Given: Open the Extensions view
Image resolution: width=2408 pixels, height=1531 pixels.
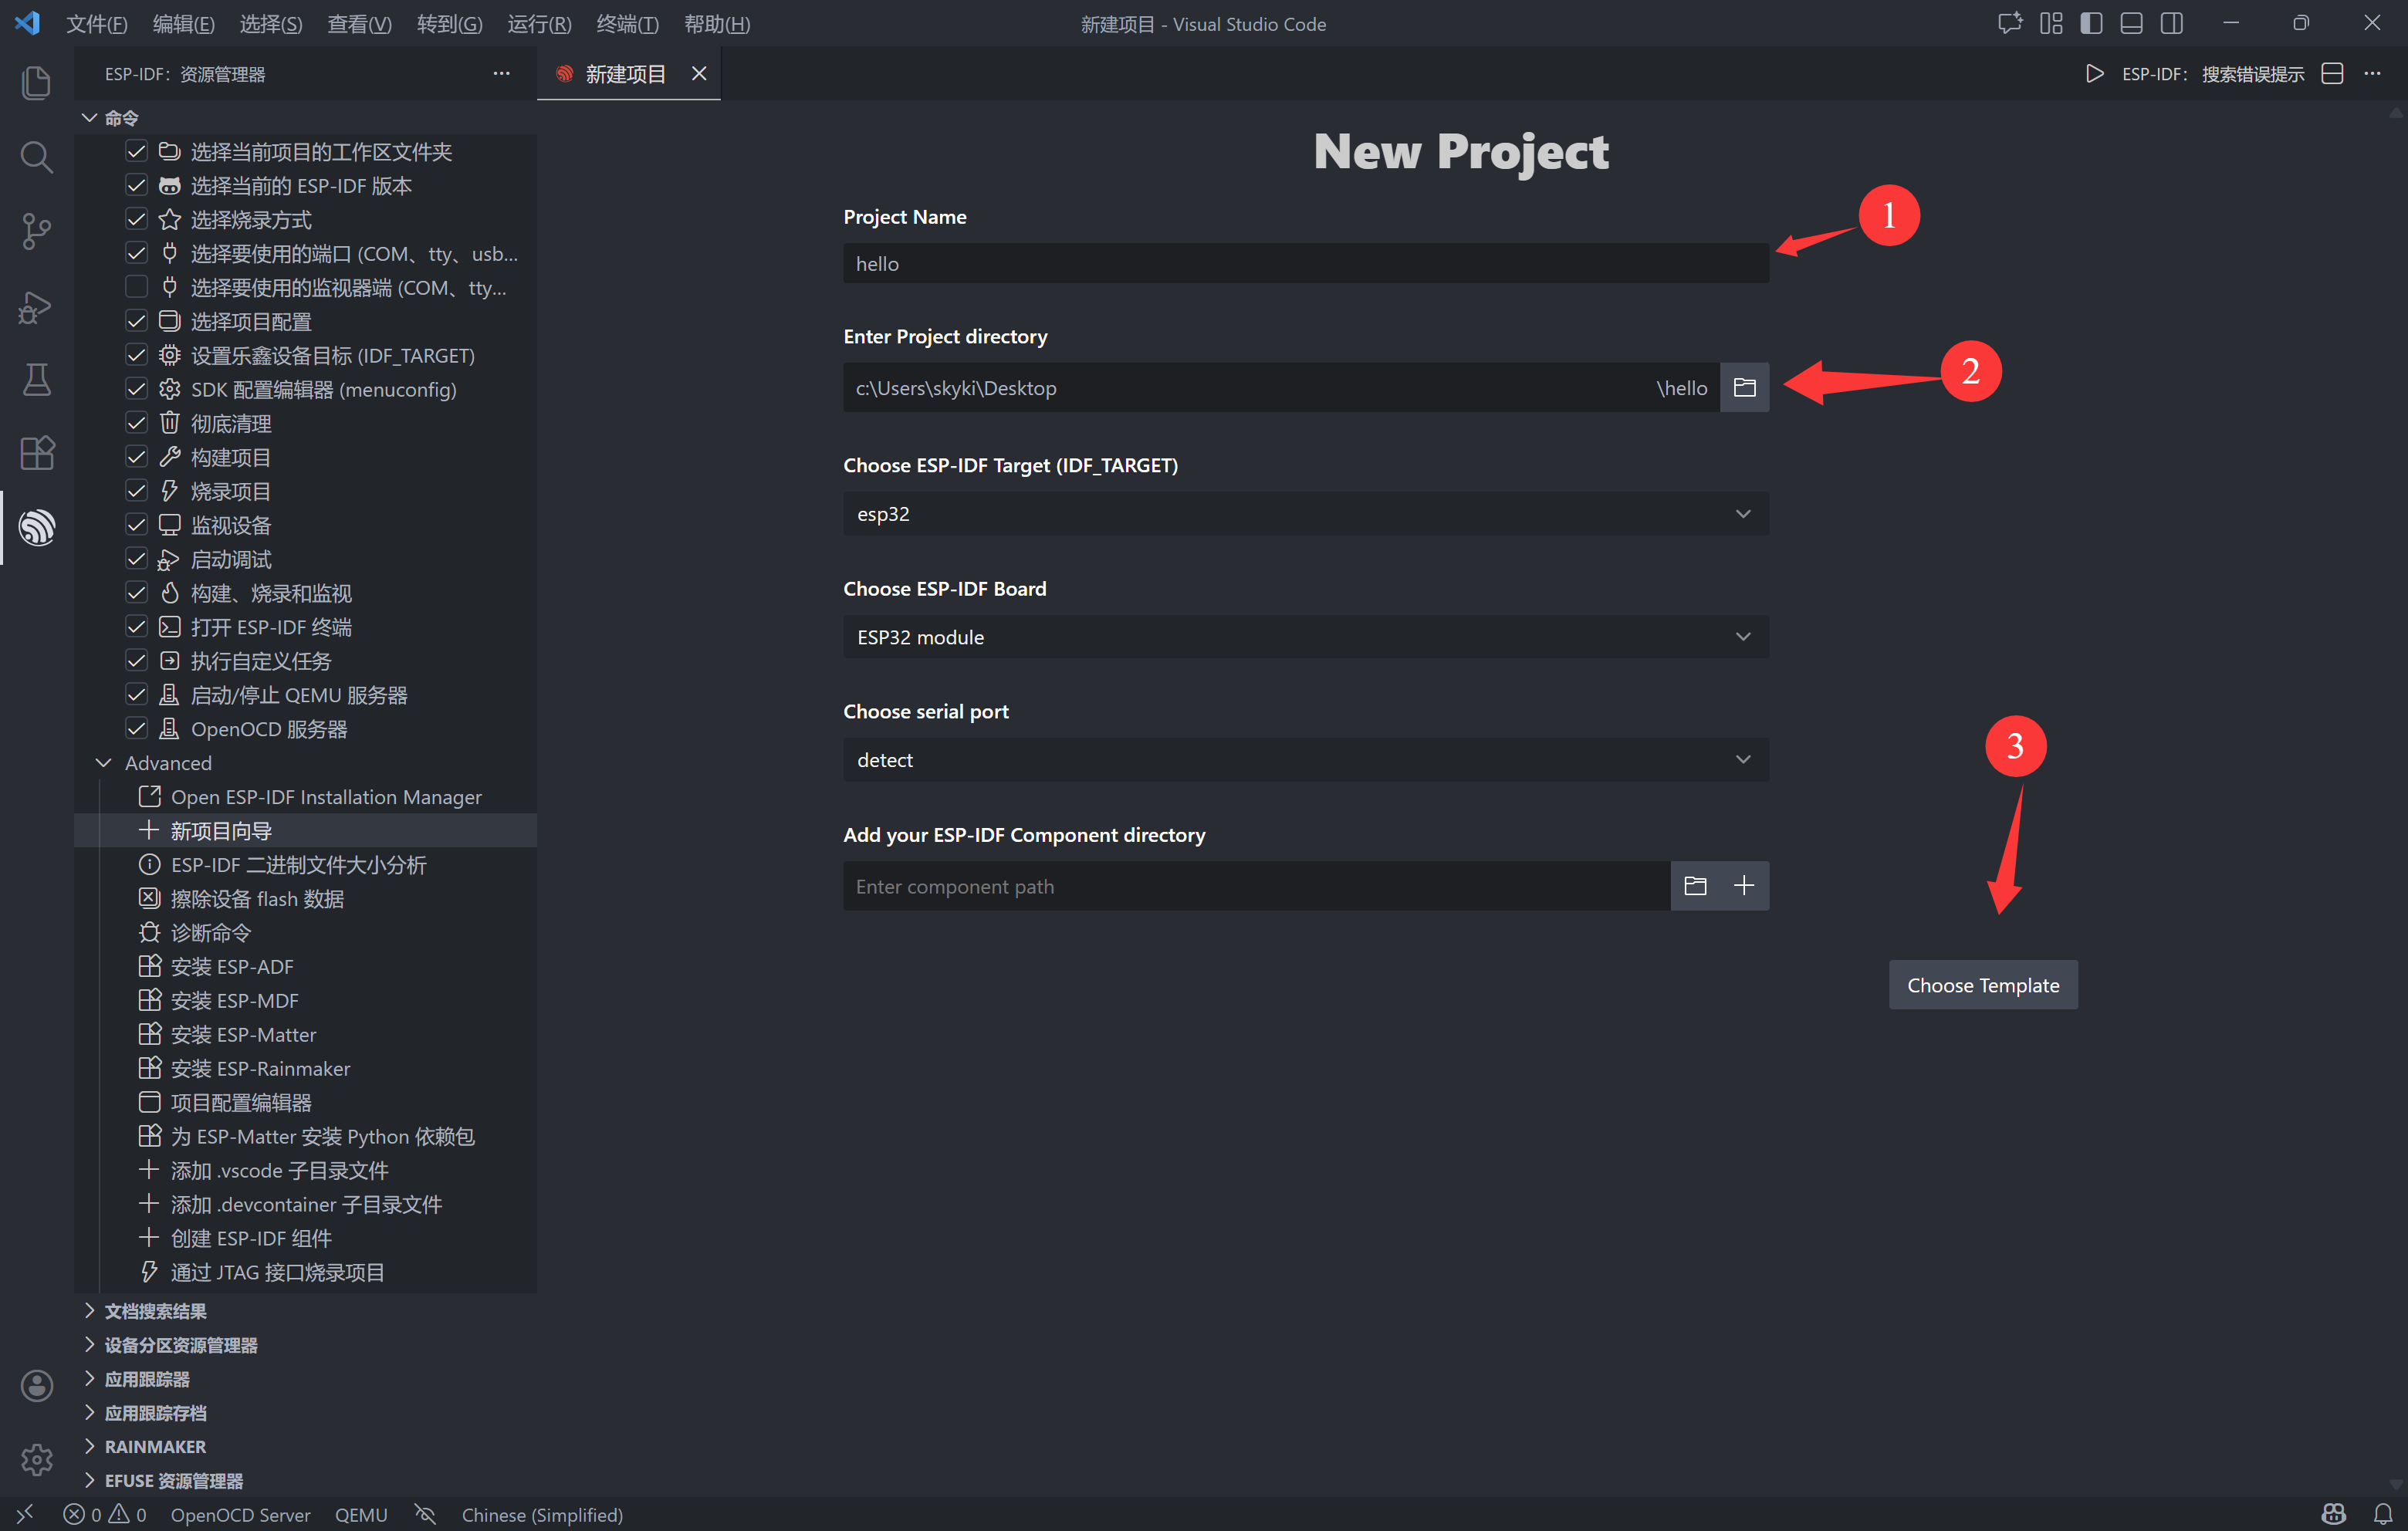Looking at the screenshot, I should [x=36, y=453].
